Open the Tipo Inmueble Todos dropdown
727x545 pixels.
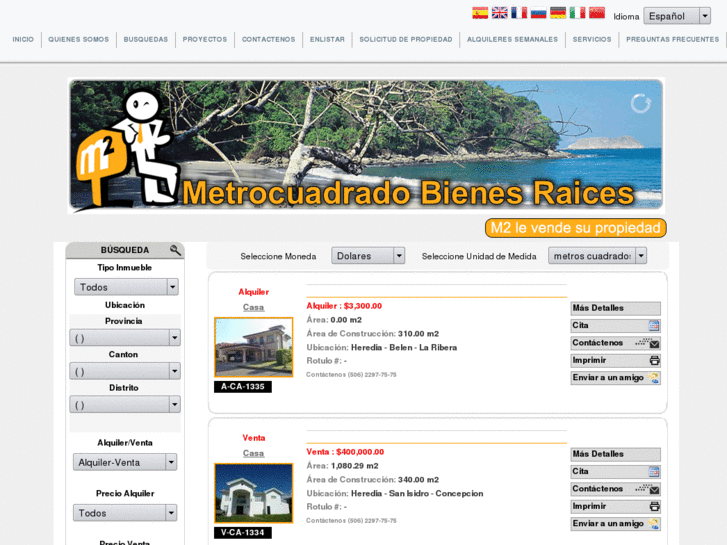[126, 287]
